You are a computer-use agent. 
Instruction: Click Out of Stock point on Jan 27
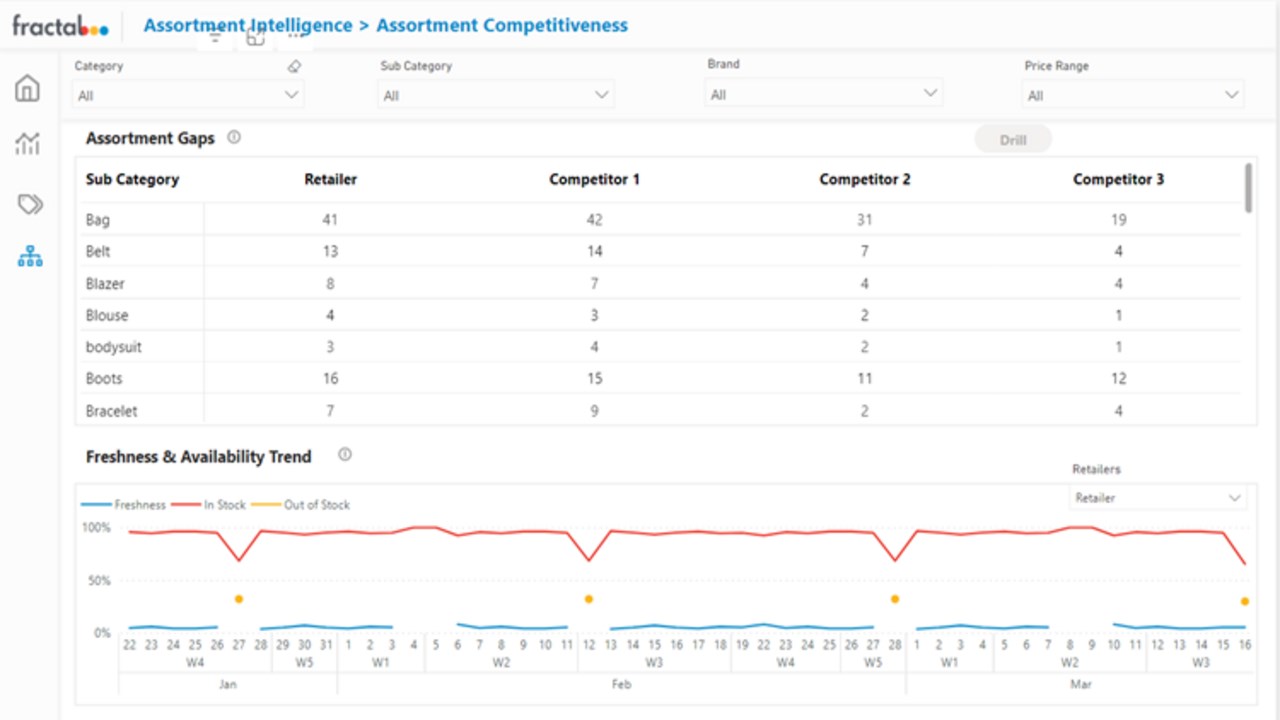pyautogui.click(x=239, y=599)
